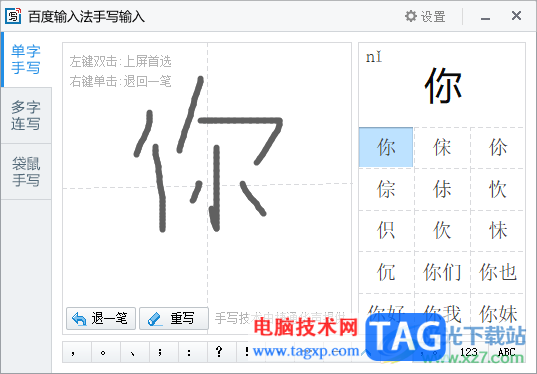This screenshot has width=537, height=374.
Task: Click the 重写 rewrite button
Action: (174, 319)
